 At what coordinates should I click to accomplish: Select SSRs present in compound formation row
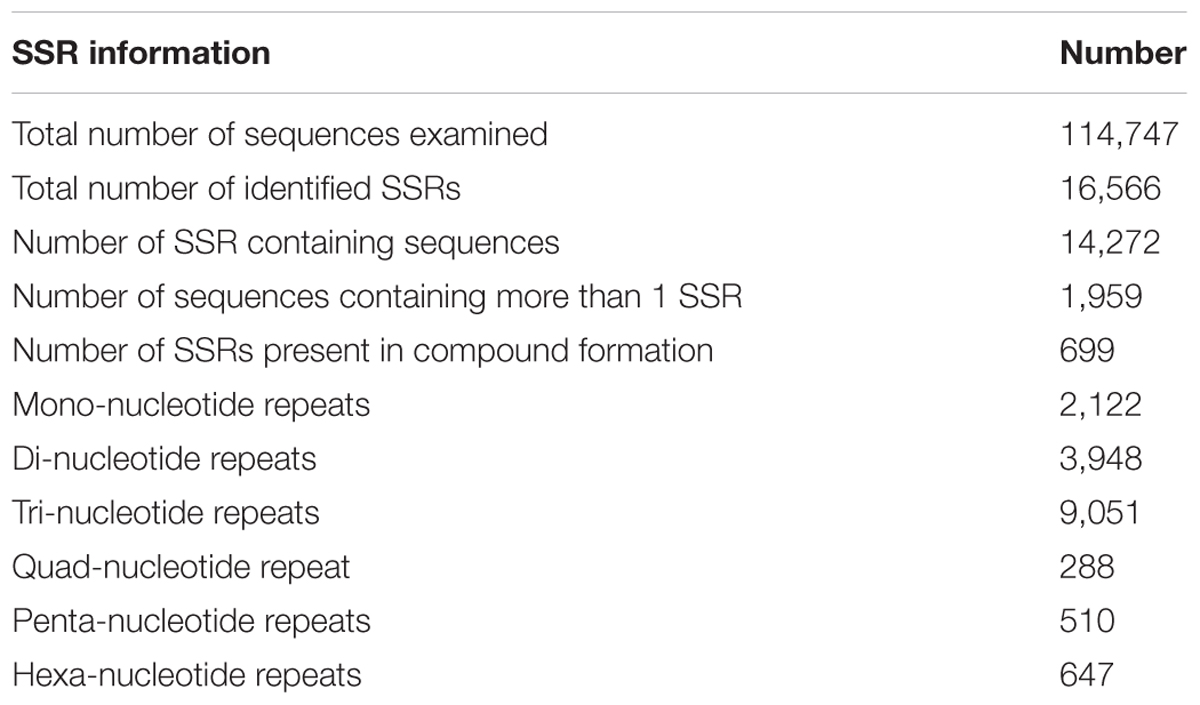pyautogui.click(x=600, y=350)
